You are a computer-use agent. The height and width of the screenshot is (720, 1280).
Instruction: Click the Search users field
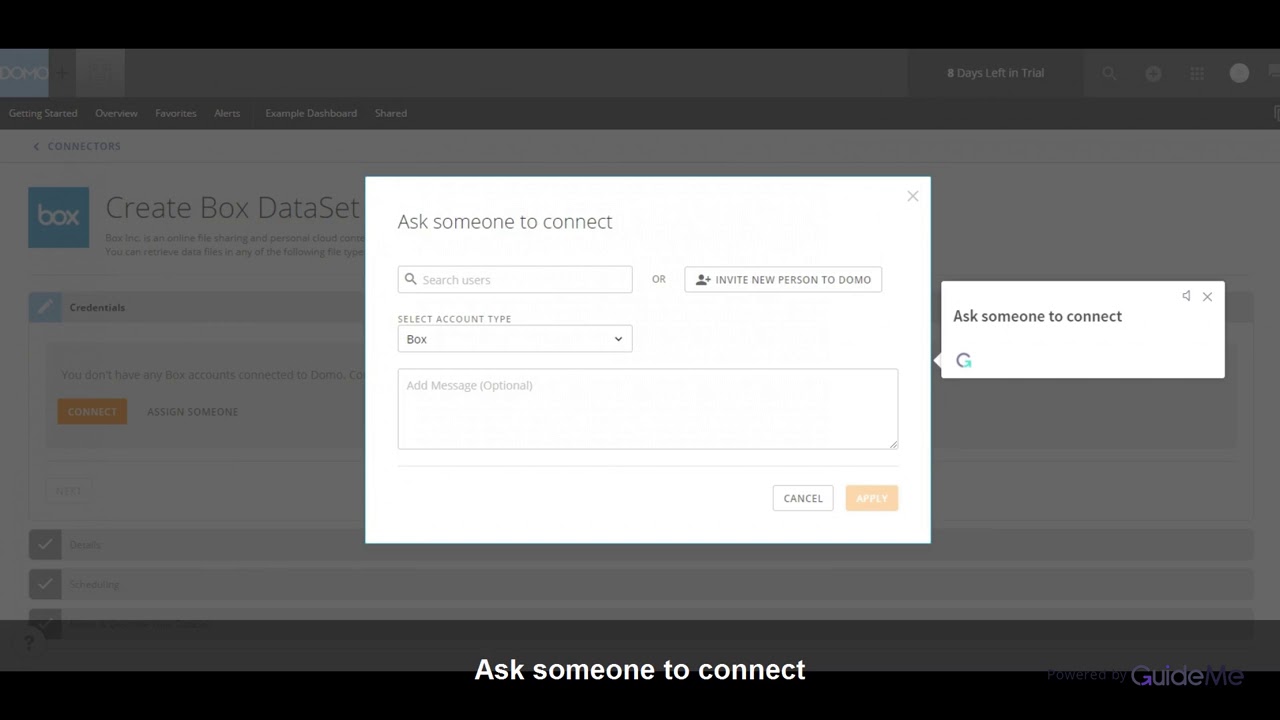click(515, 280)
